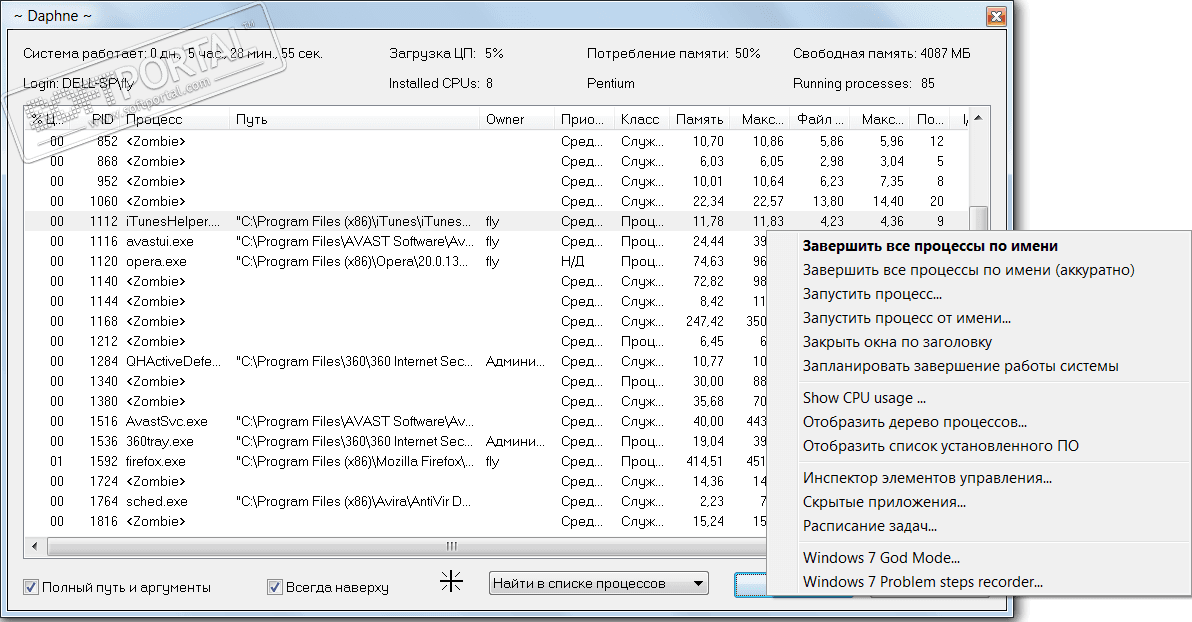
Task: Select the Zombie row with PID 1816
Action: [x=395, y=521]
